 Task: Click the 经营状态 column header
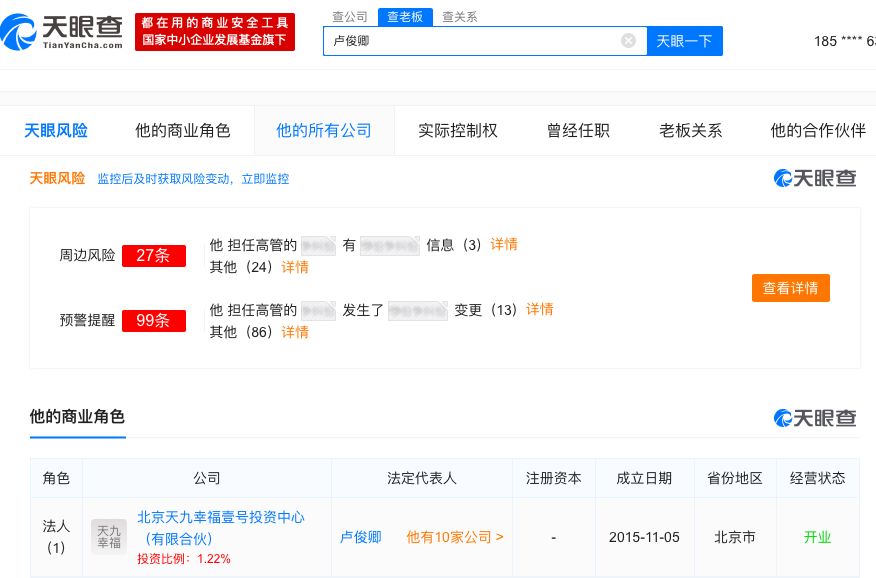pyautogui.click(x=817, y=478)
